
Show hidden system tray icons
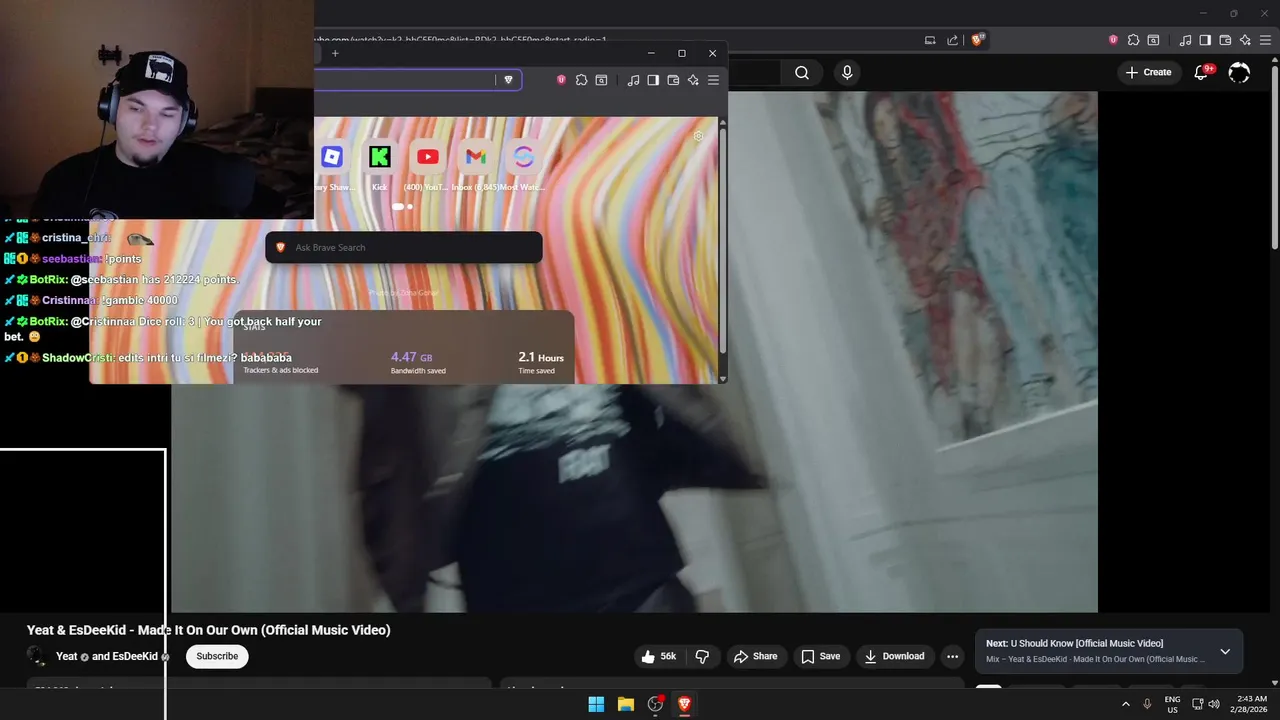click(x=1125, y=704)
